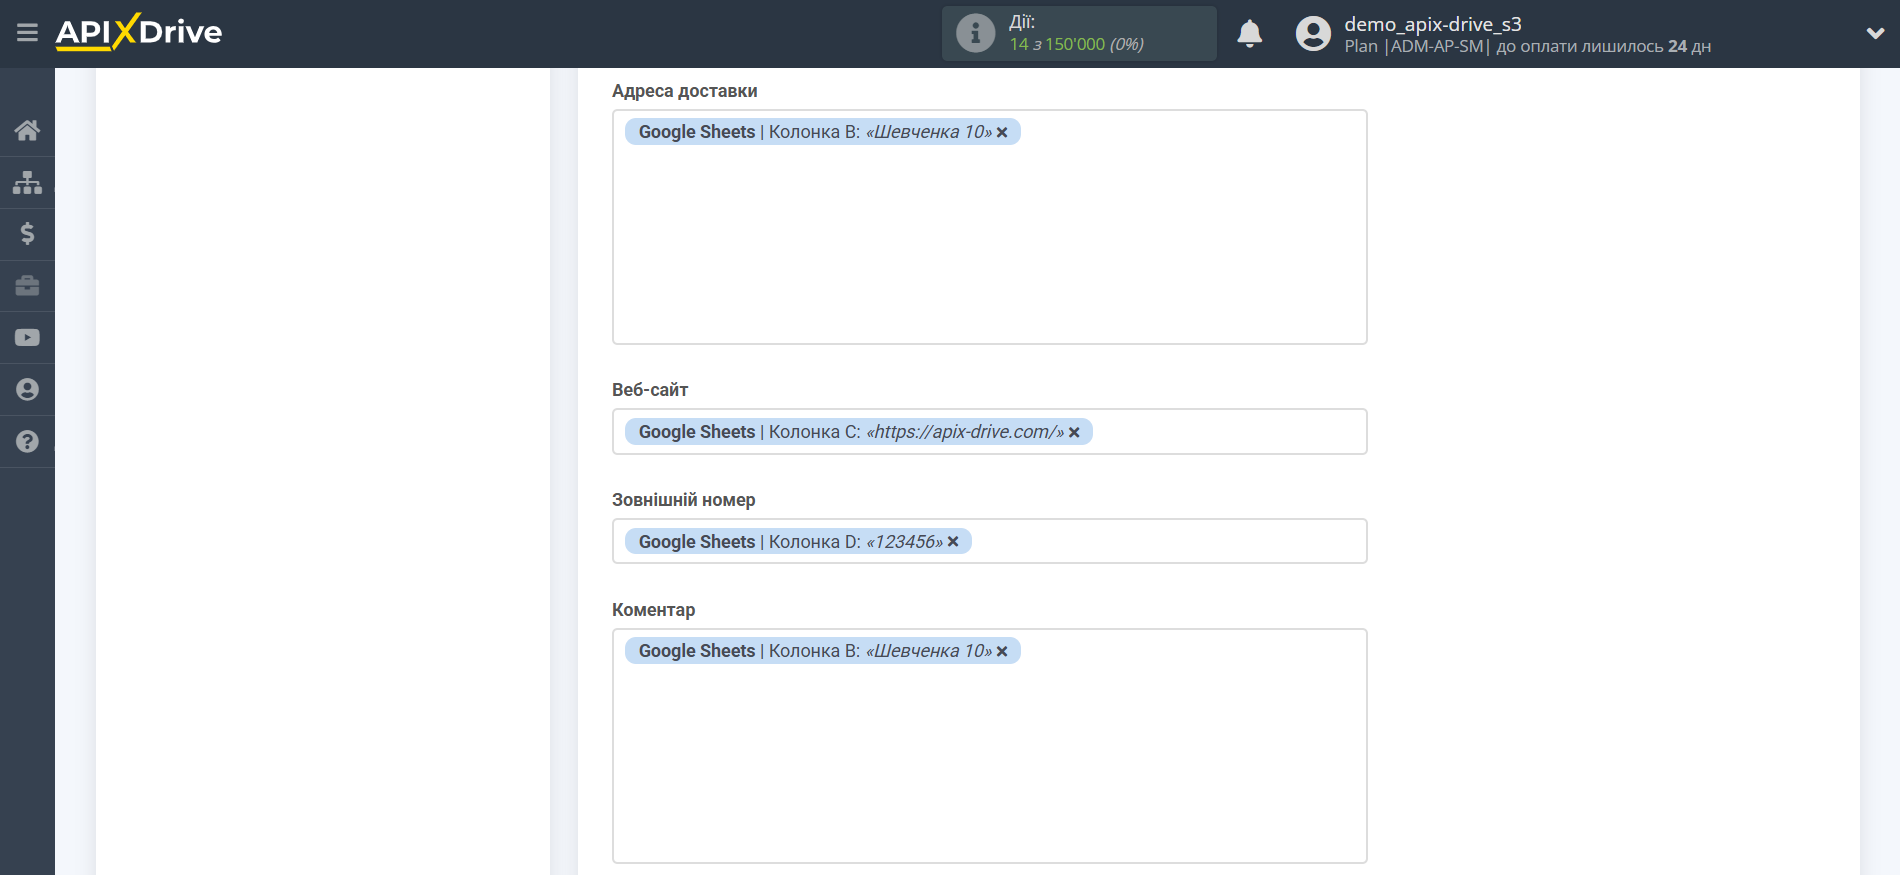
Task: Click inside the Веб-сайт field
Action: (x=989, y=431)
